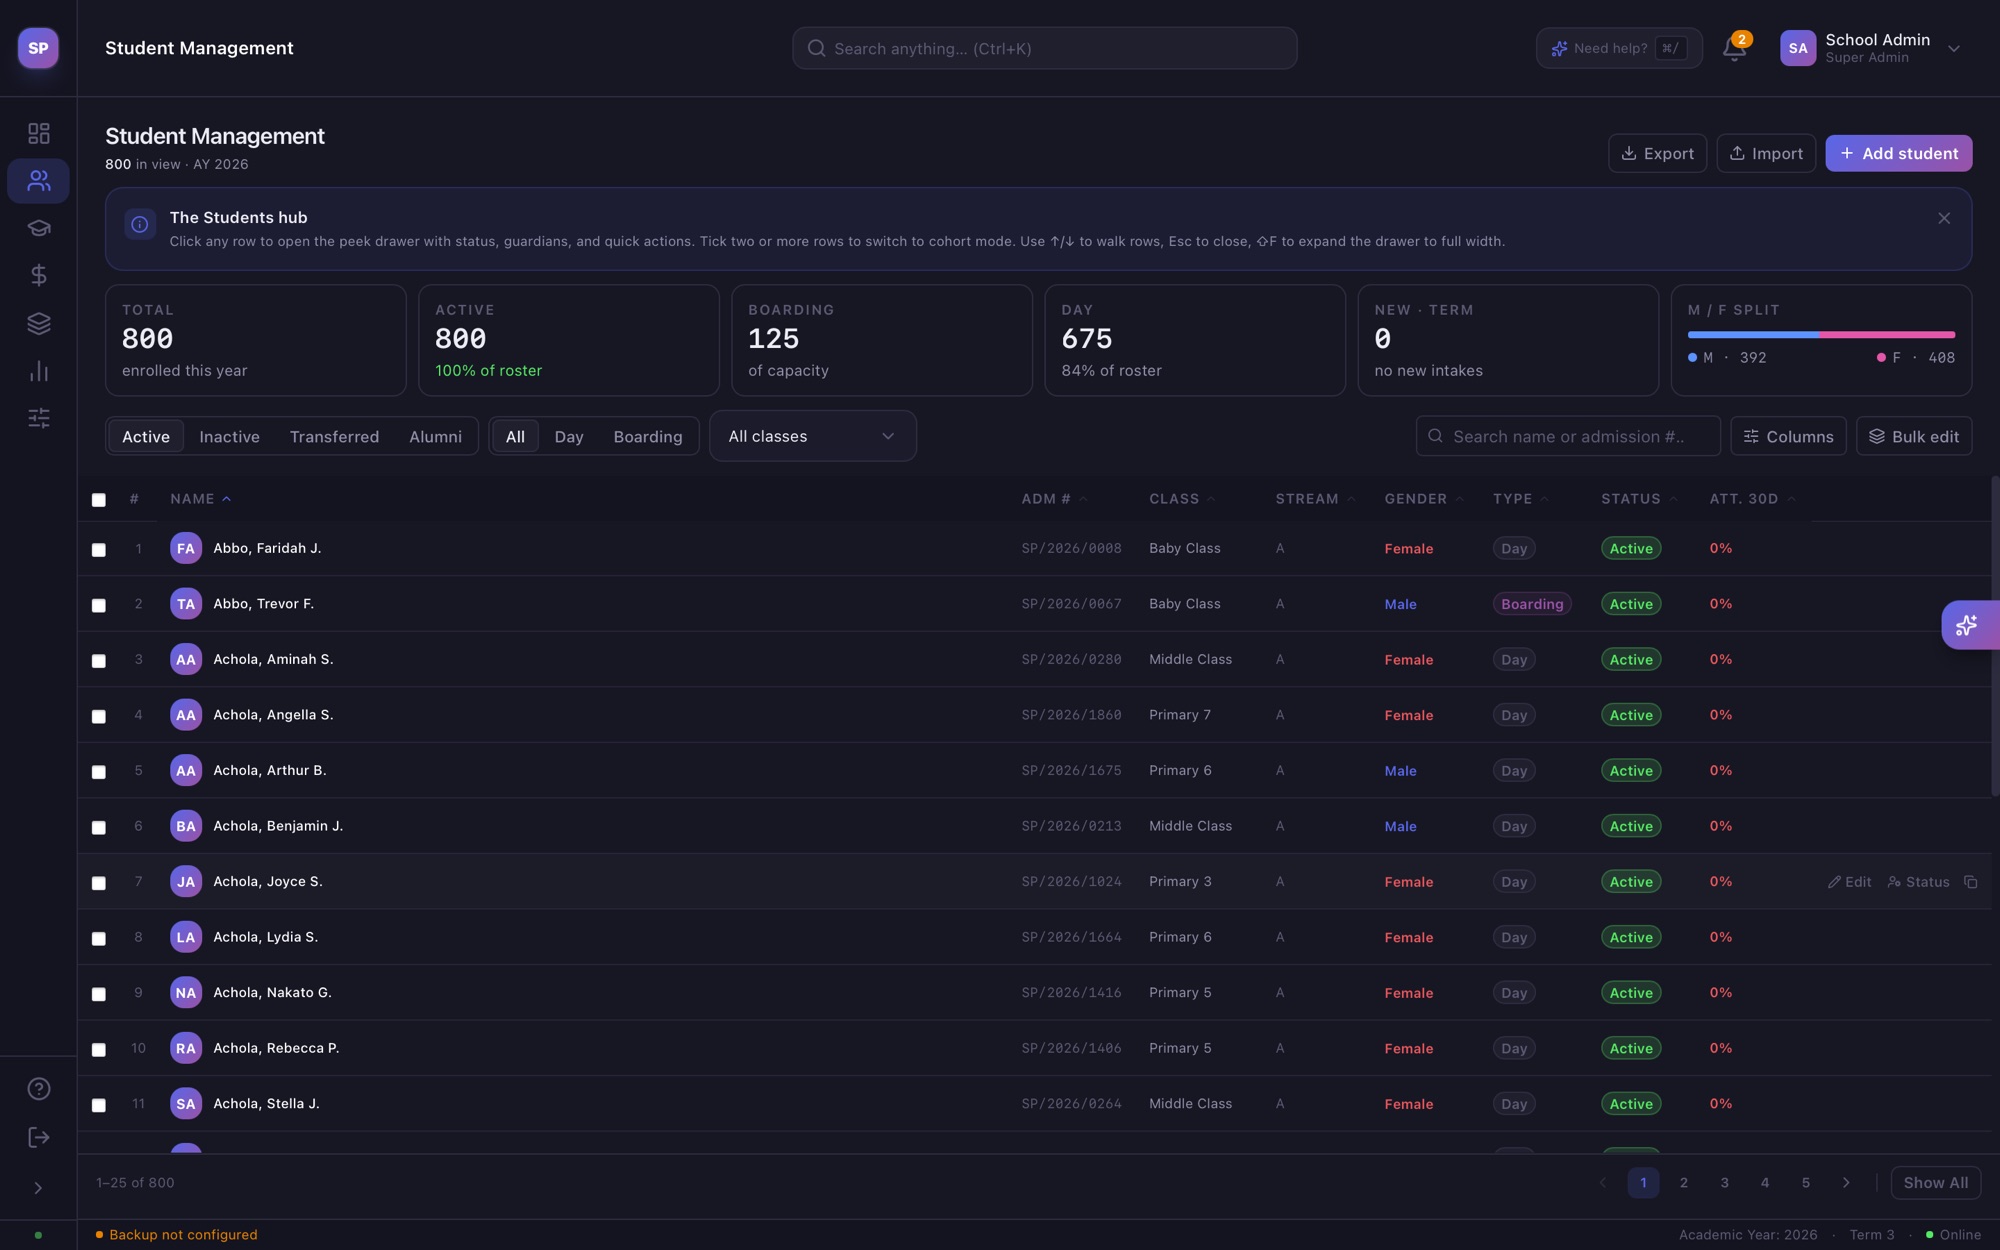Open the stacked layers sidebar icon
2000x1250 pixels.
(38, 323)
